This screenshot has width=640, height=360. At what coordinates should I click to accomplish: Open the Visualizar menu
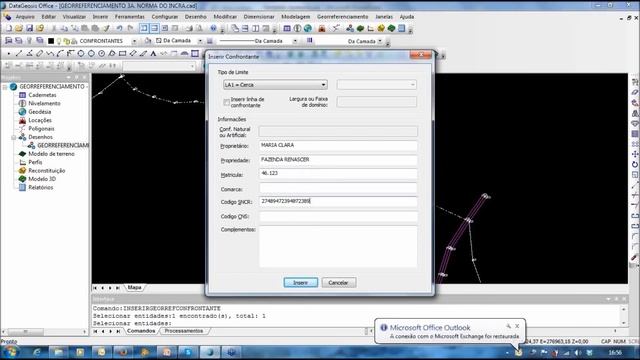tap(74, 17)
